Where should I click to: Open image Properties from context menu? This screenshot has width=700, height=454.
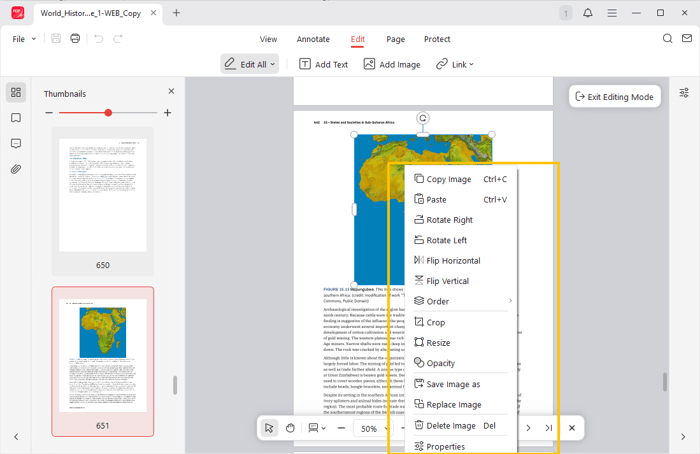pyautogui.click(x=462, y=446)
